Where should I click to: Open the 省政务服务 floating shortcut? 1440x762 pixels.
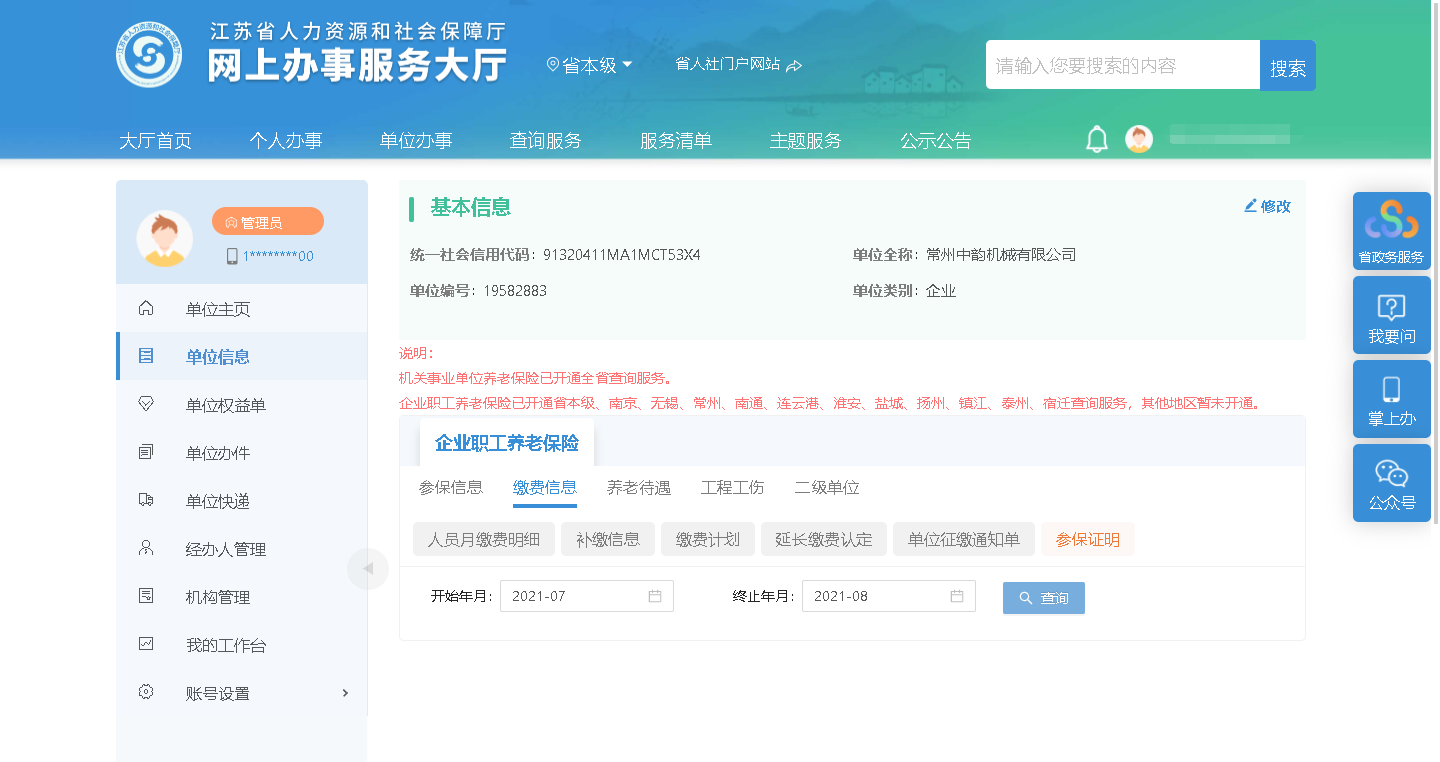pyautogui.click(x=1391, y=231)
